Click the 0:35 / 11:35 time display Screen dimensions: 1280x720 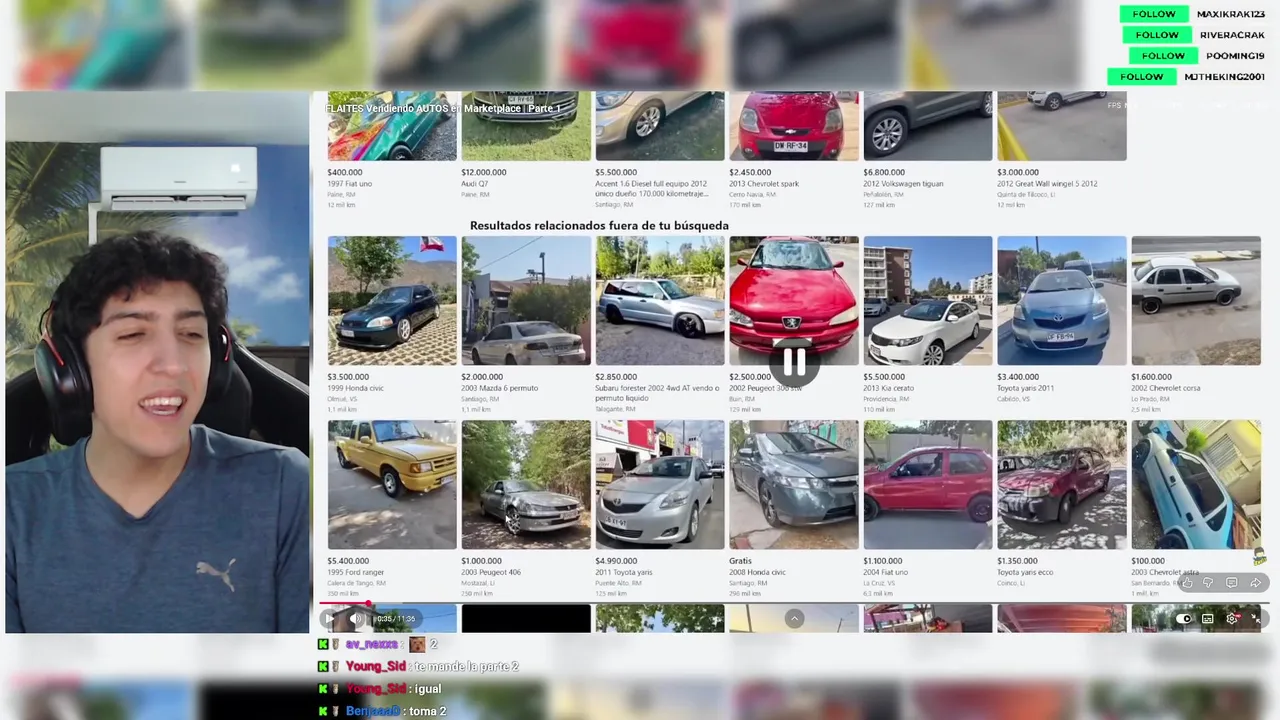pos(396,619)
